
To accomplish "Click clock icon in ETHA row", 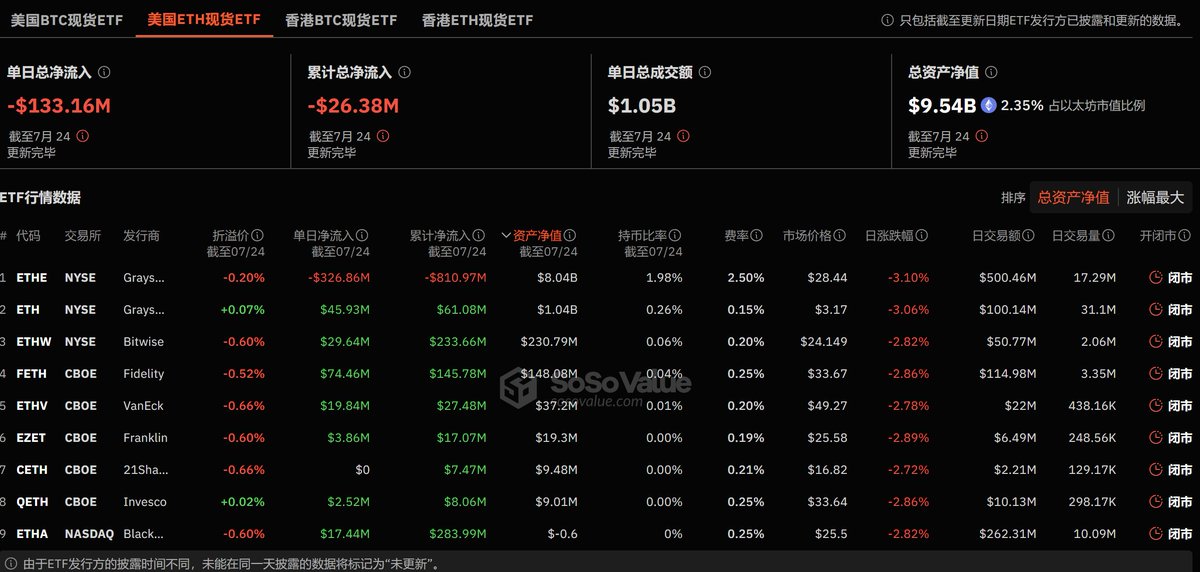I will (1157, 534).
